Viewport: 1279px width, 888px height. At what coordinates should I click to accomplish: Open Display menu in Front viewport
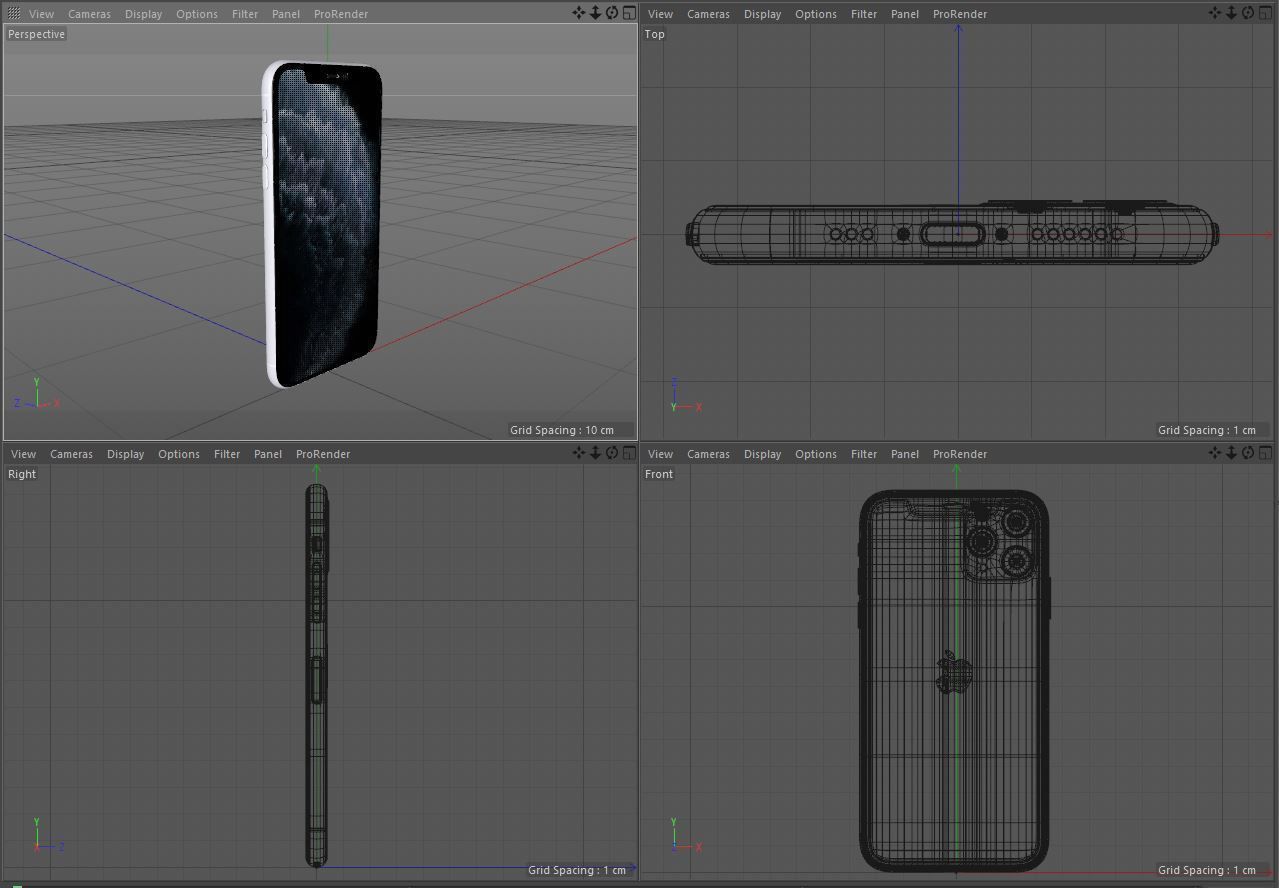[762, 454]
